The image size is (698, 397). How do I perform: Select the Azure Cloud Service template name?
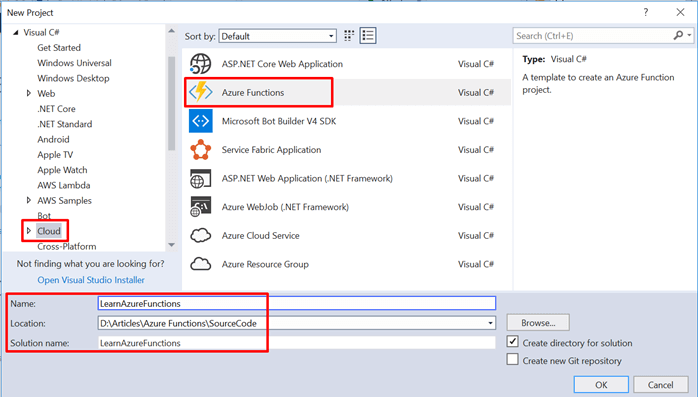(x=260, y=235)
